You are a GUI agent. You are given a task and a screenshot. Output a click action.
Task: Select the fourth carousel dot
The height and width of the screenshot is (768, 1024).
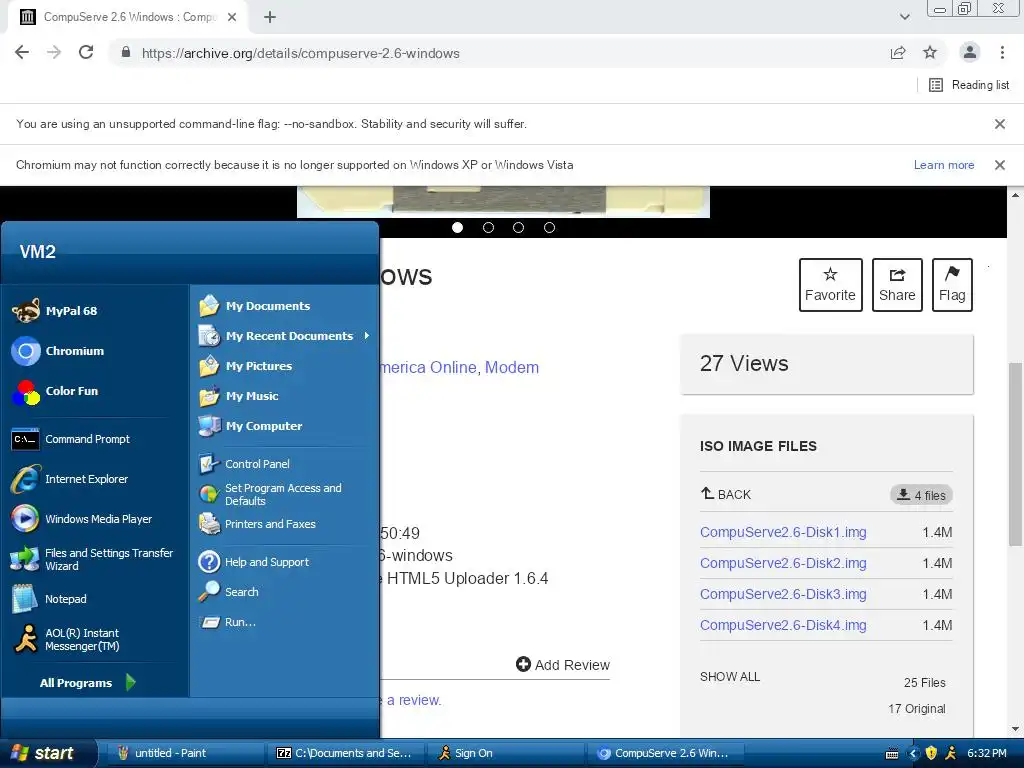549,227
